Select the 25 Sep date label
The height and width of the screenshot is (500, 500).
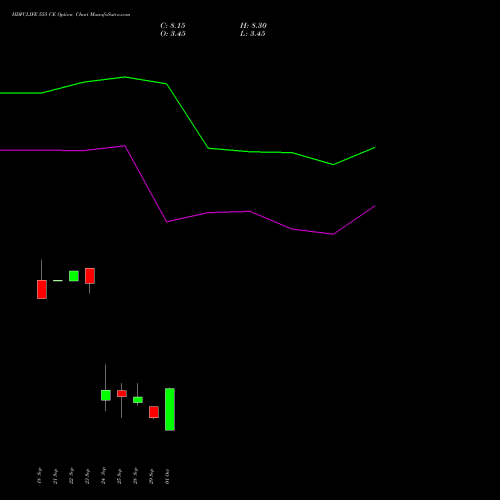[119, 476]
